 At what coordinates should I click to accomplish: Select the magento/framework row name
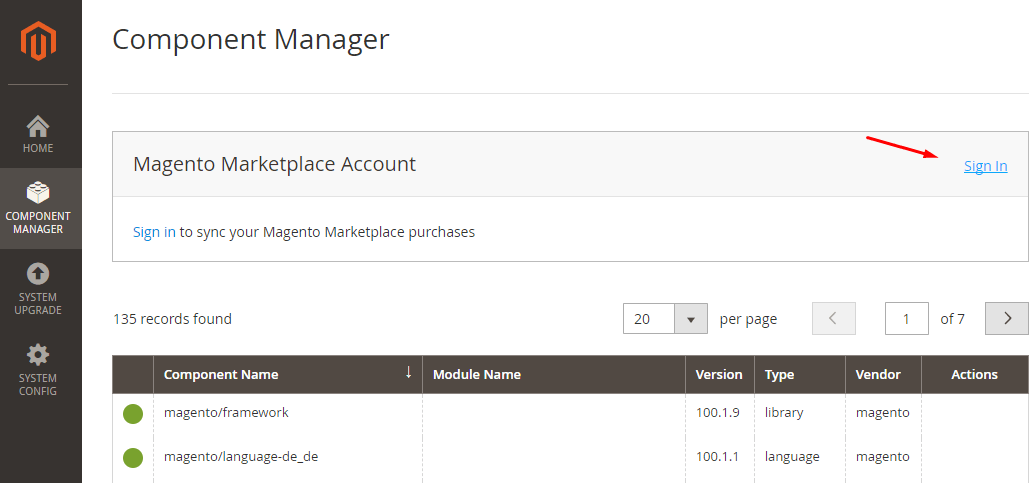(x=226, y=412)
